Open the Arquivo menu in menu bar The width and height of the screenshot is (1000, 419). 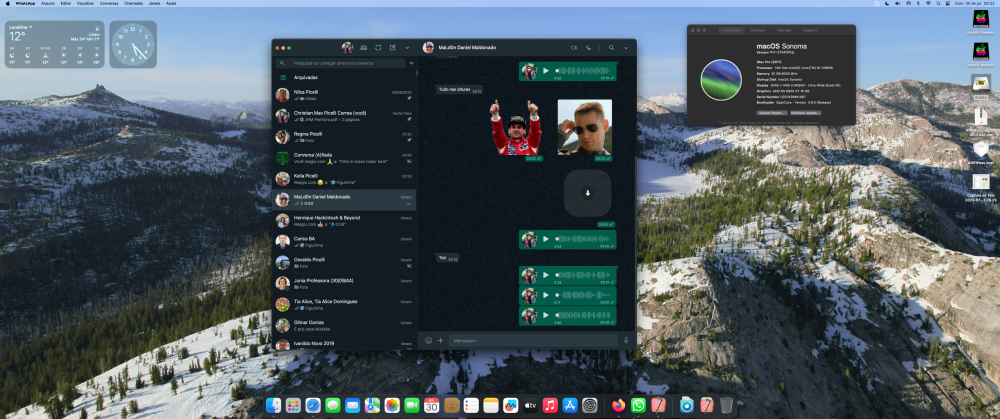click(48, 3)
